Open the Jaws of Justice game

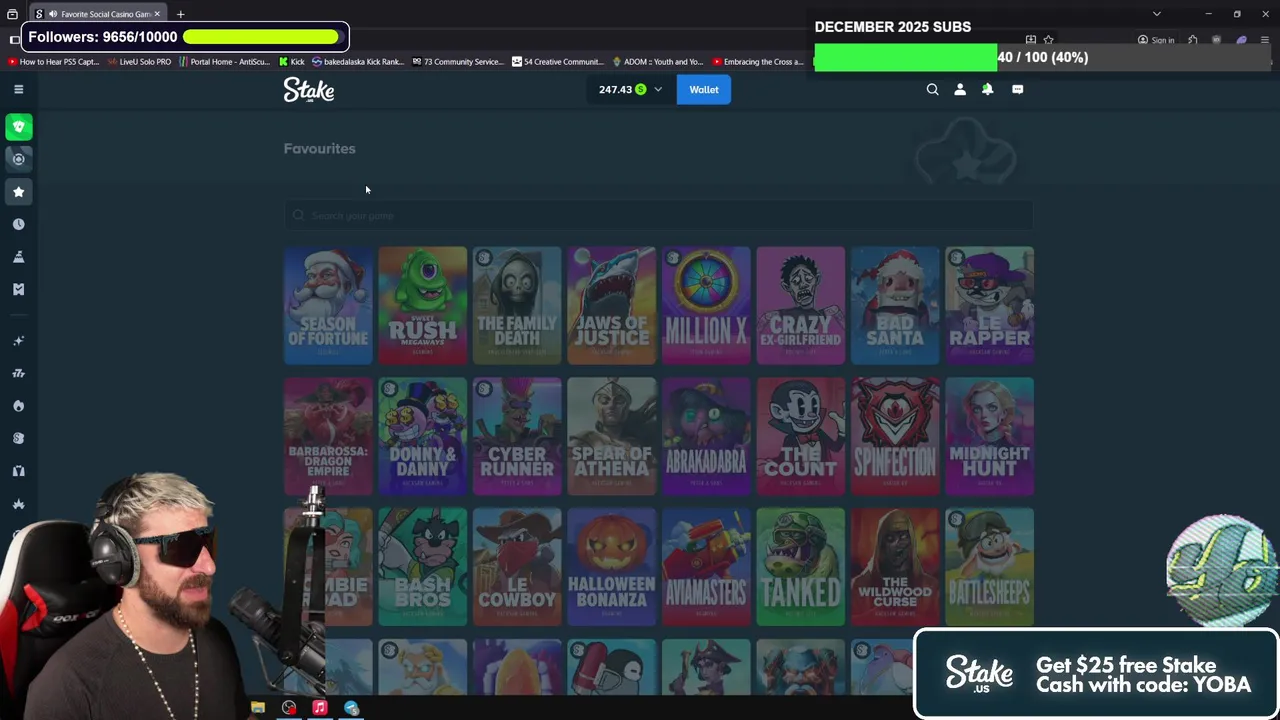point(611,305)
